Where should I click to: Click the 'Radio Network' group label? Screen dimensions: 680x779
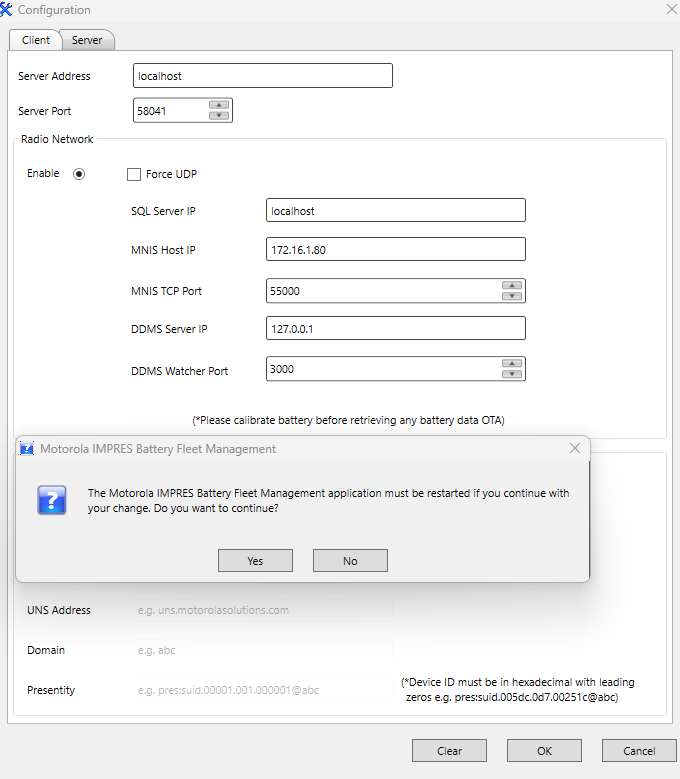tap(57, 139)
